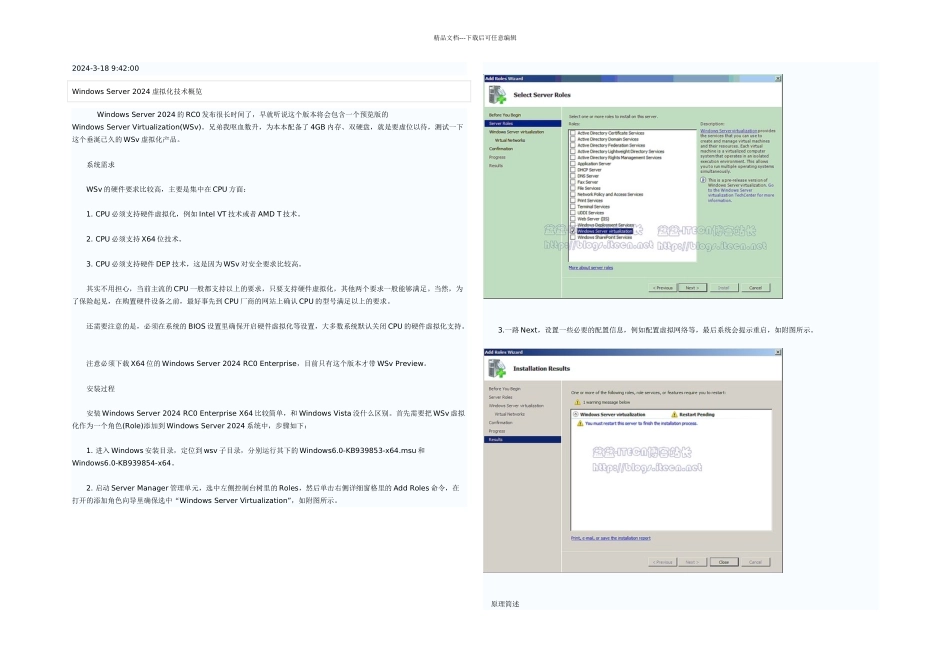Check Active Directory Federation Services role
The width and height of the screenshot is (950, 672).
coord(573,145)
